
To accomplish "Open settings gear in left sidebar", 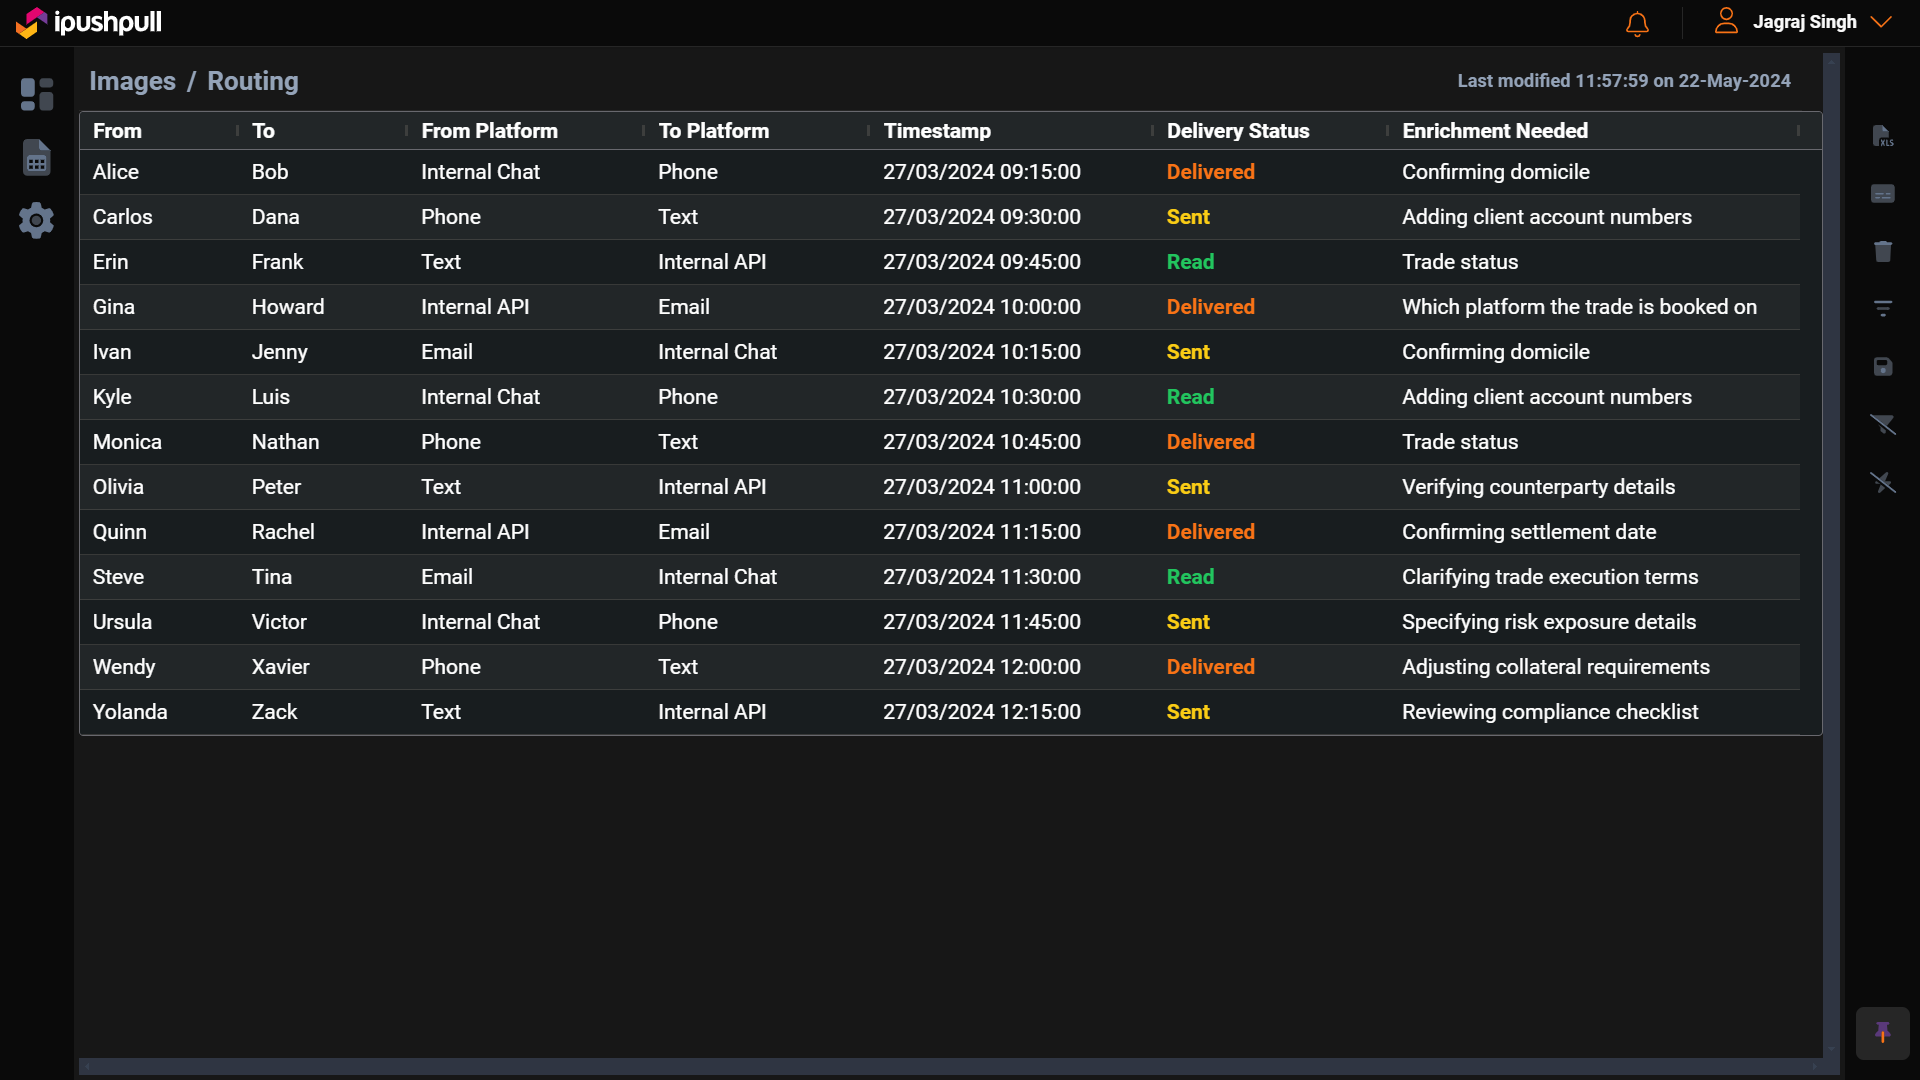I will coord(37,220).
